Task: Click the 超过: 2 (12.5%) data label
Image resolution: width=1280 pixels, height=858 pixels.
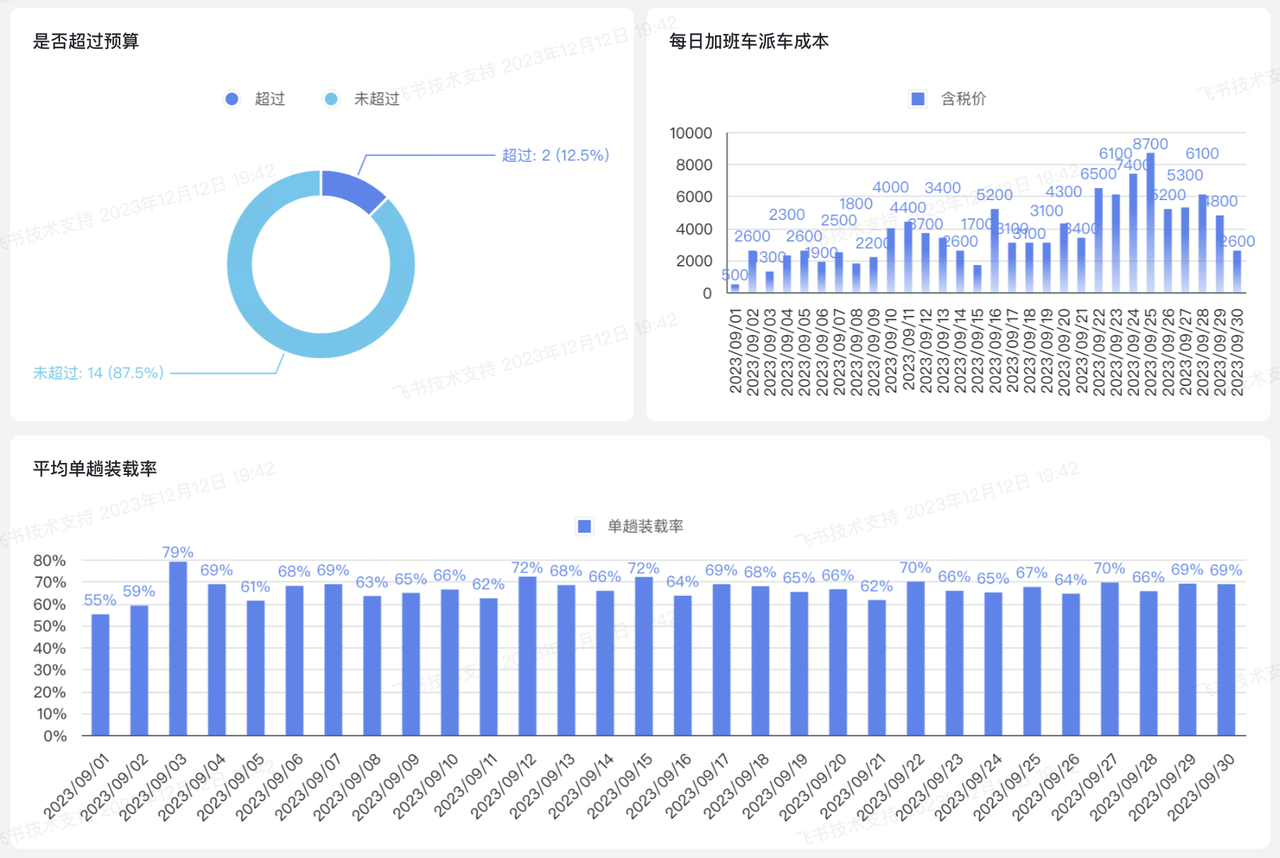Action: tap(555, 155)
